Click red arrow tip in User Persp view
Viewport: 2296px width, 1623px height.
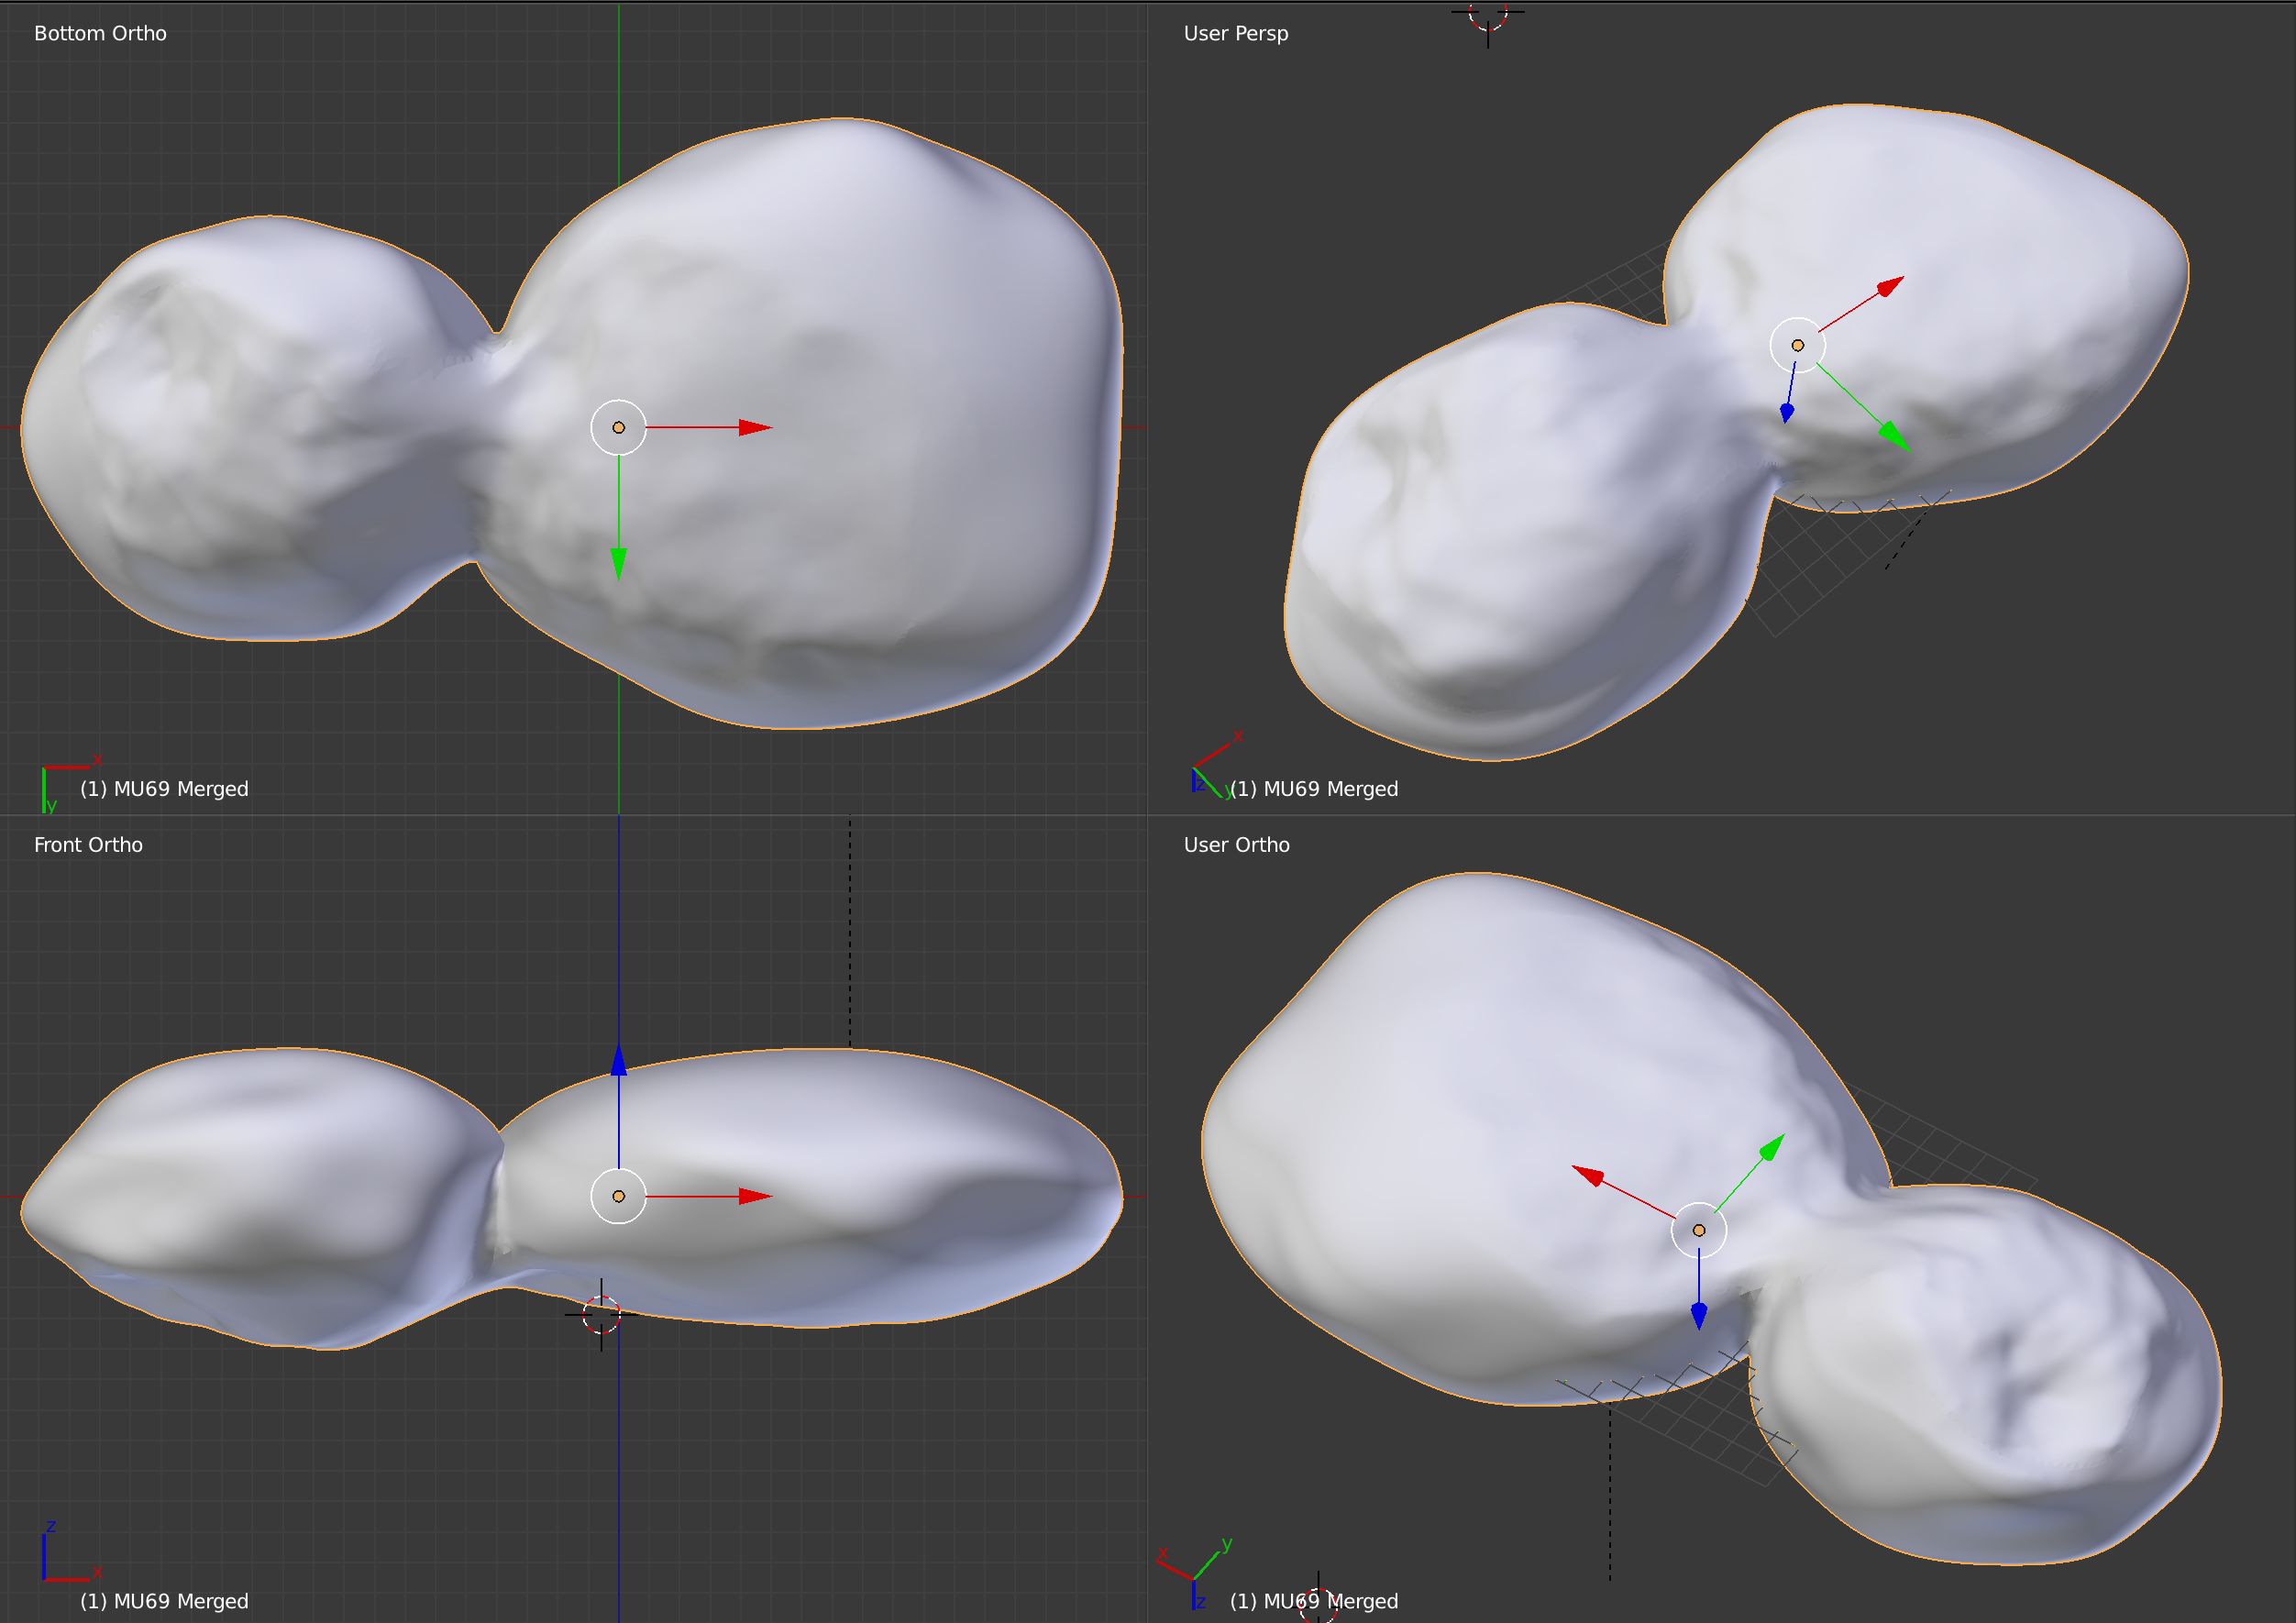[1889, 287]
